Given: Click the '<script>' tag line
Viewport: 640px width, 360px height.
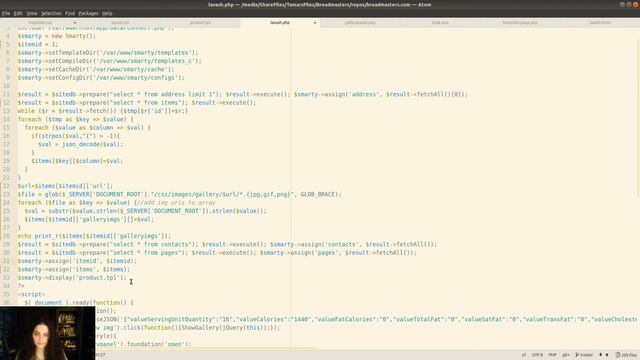Looking at the screenshot, I should [31, 294].
